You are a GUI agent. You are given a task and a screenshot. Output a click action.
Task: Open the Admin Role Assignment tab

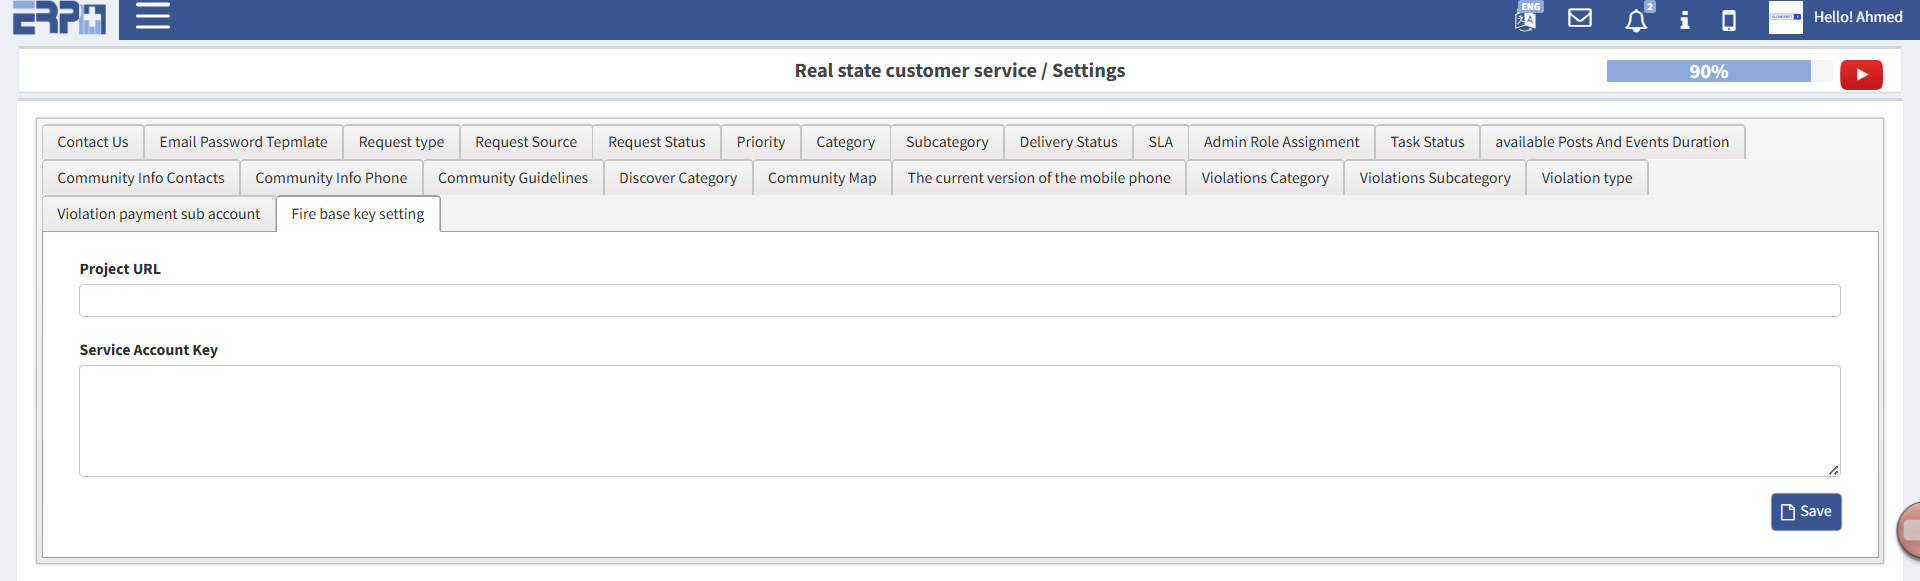(x=1281, y=142)
